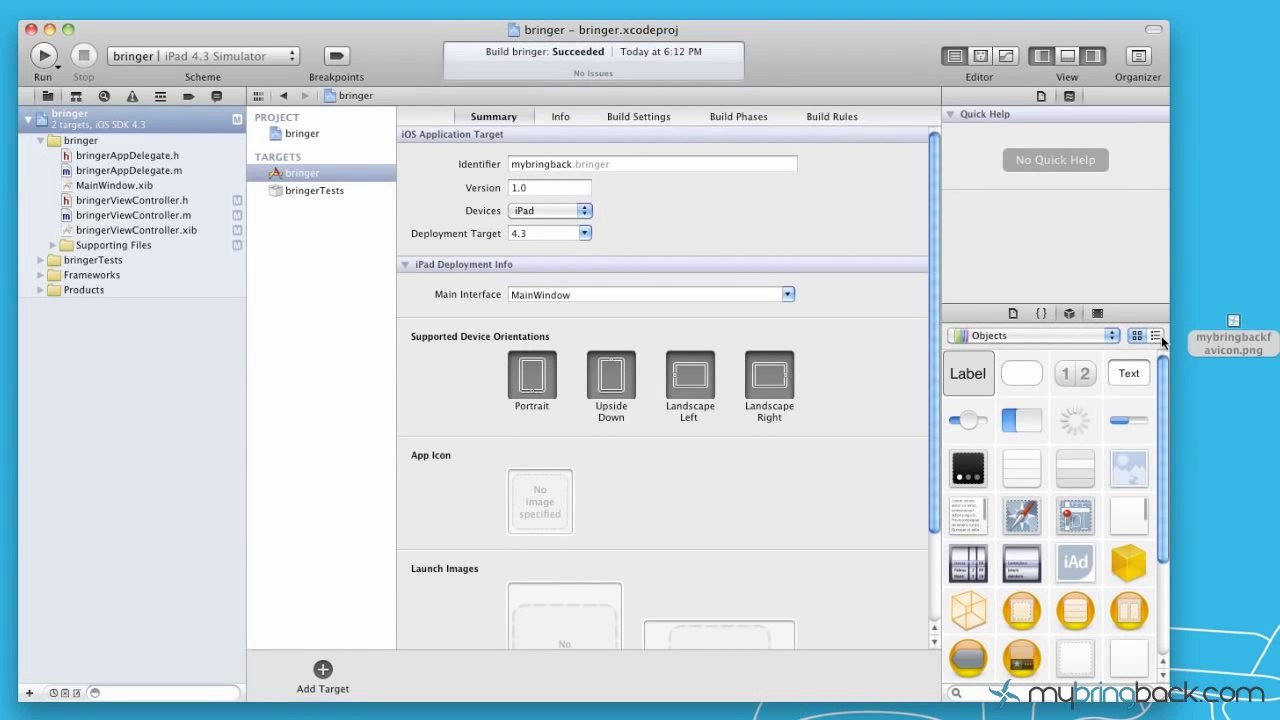Screen dimensions: 1280x720
Task: Show the Quick Help inspector
Action: click(1069, 96)
